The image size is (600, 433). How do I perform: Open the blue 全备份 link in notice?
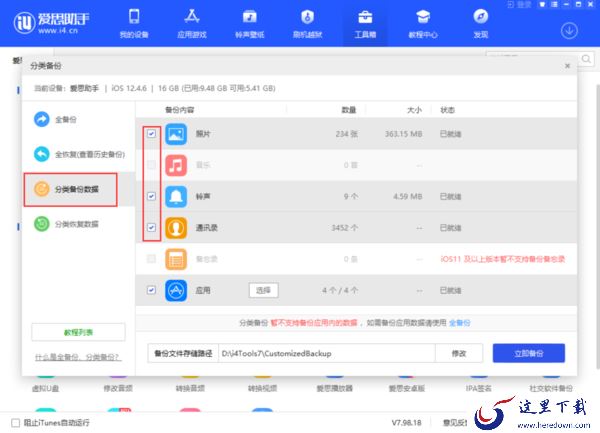tap(460, 323)
